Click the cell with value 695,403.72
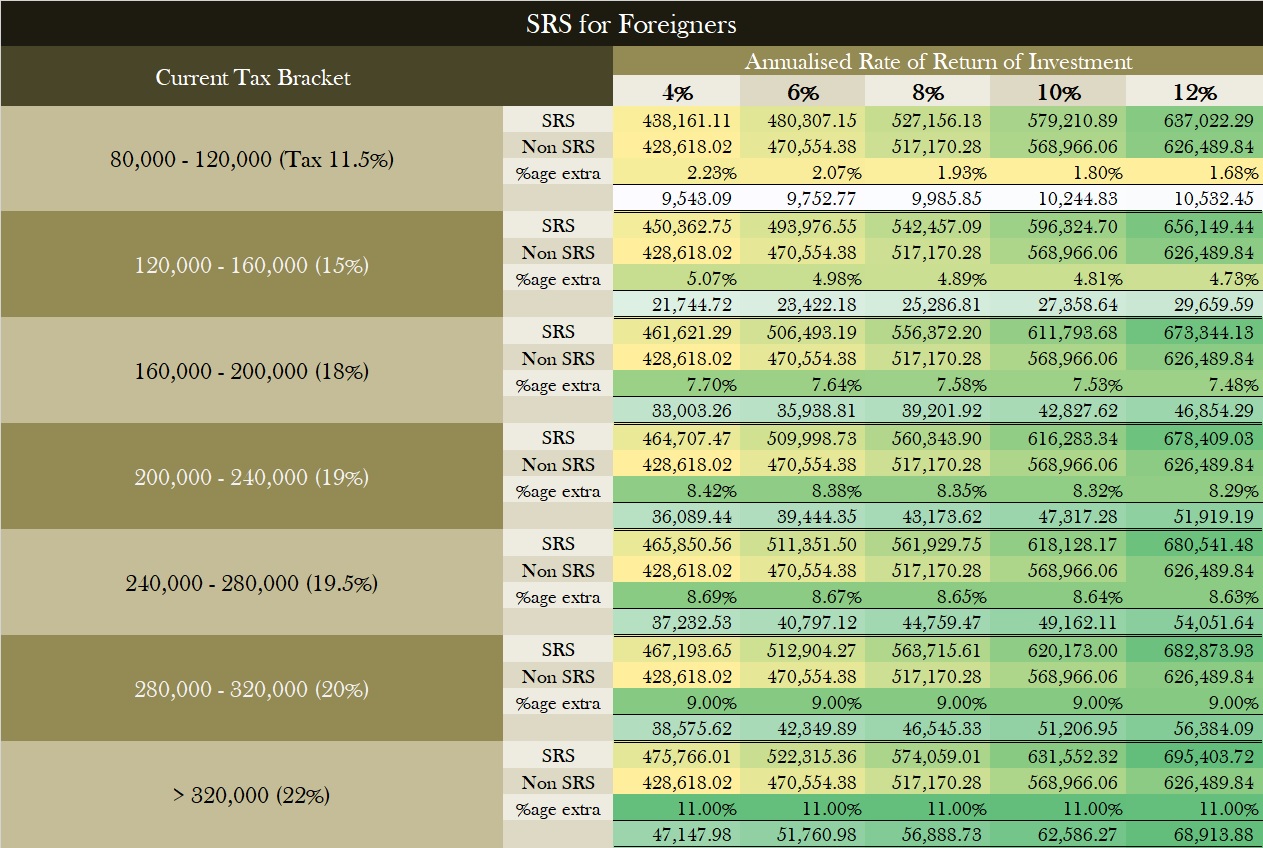 [1194, 757]
